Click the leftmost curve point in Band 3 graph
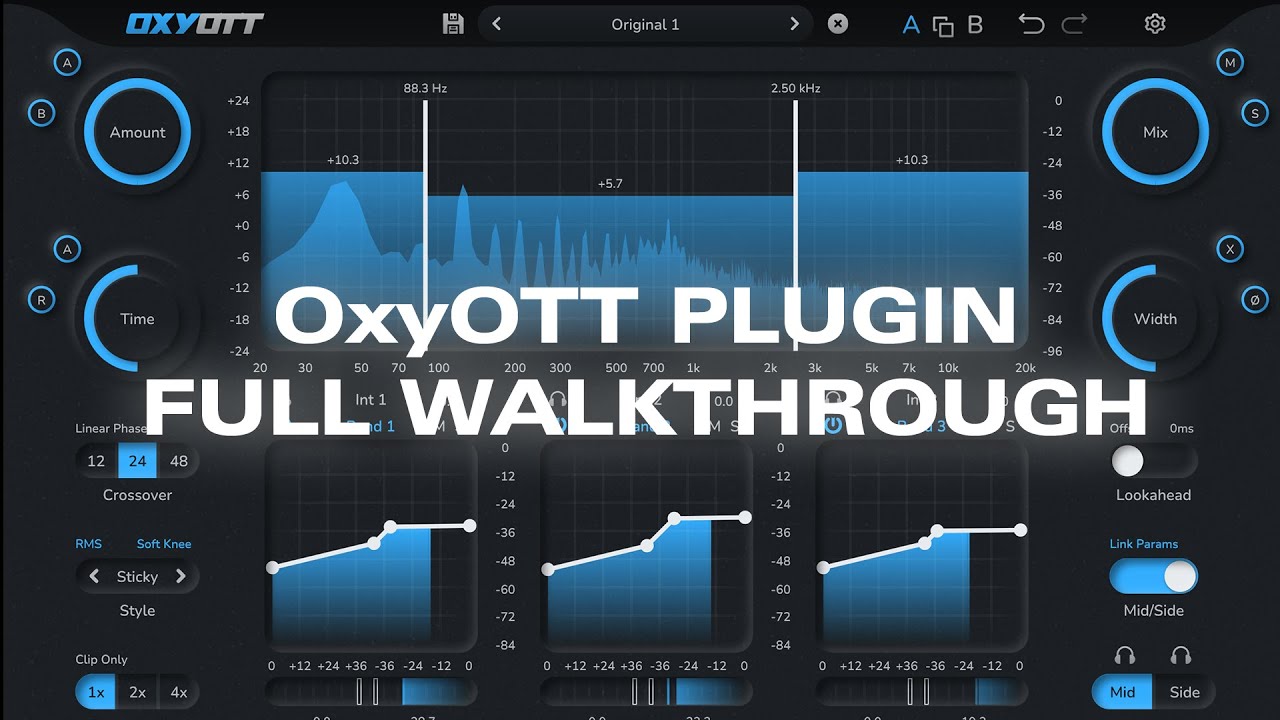1280x720 pixels. click(824, 568)
